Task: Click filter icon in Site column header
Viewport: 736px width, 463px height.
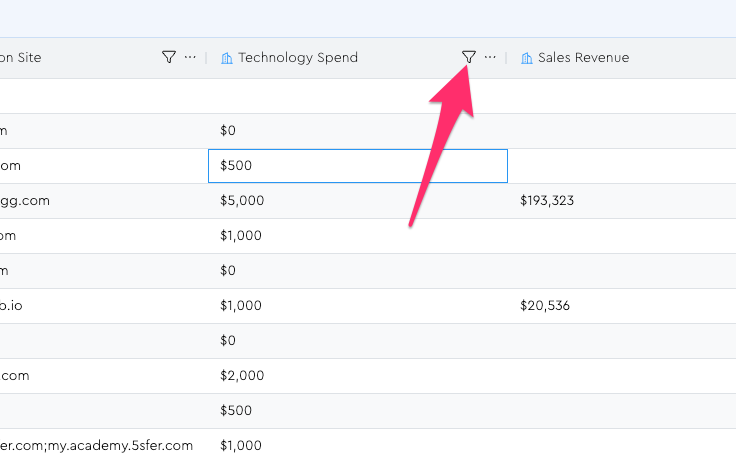Action: click(x=168, y=58)
